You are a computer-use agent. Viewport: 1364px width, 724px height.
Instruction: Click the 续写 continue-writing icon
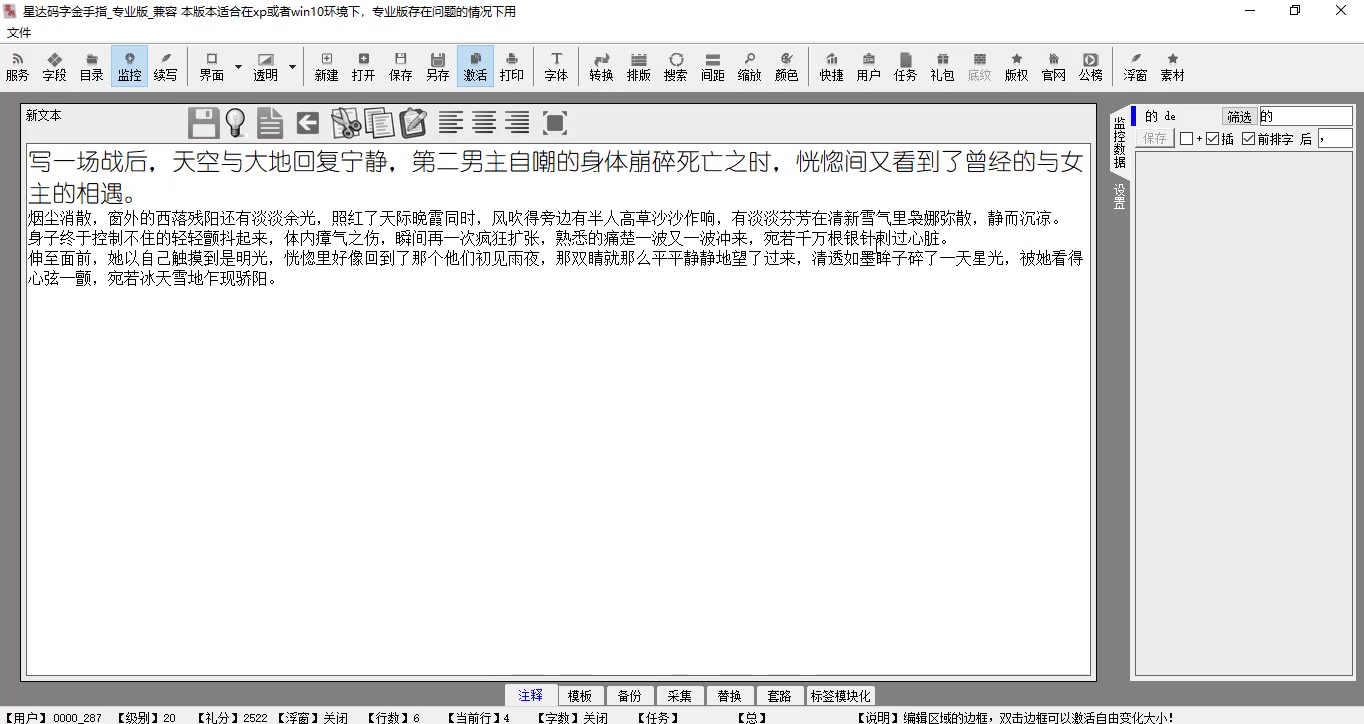click(x=166, y=66)
